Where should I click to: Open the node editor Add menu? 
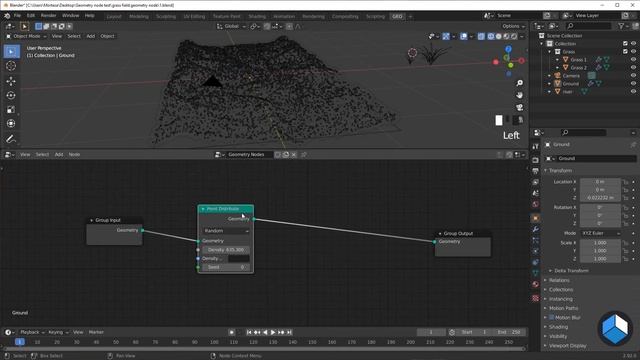pos(59,155)
